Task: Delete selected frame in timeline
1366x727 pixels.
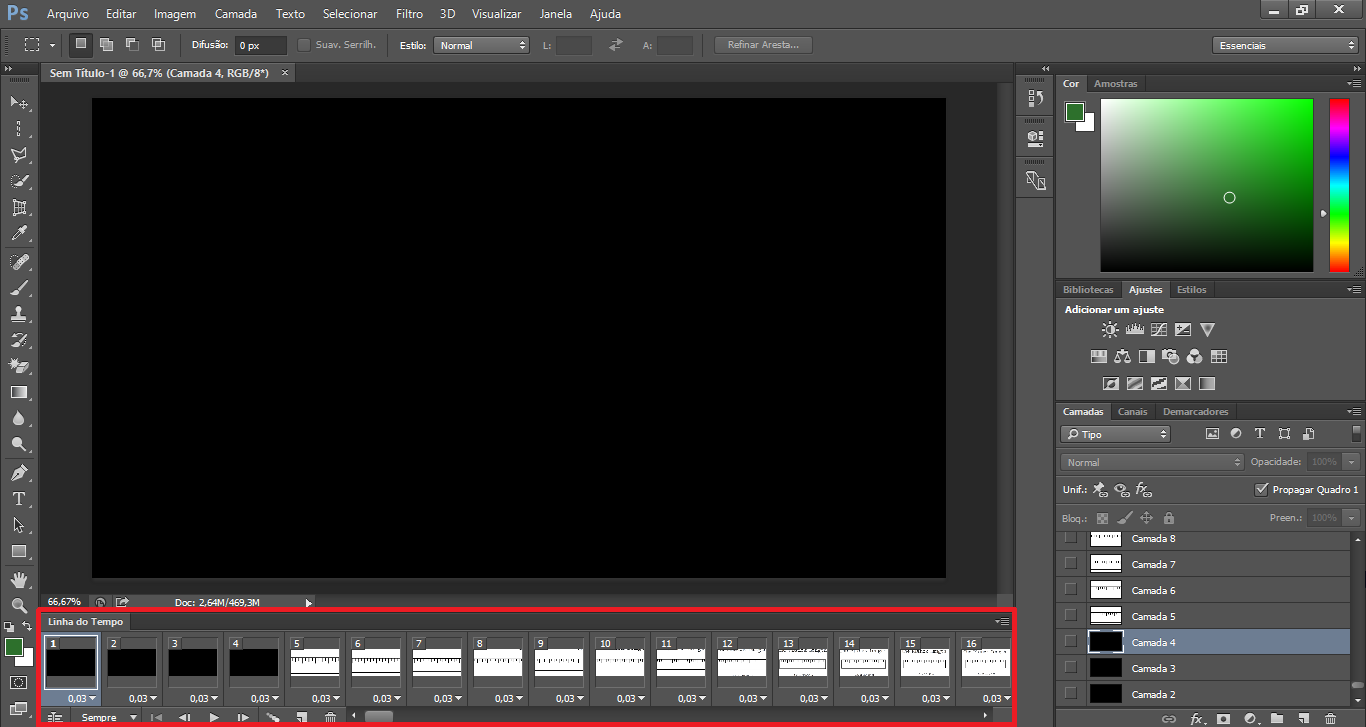Action: [331, 717]
